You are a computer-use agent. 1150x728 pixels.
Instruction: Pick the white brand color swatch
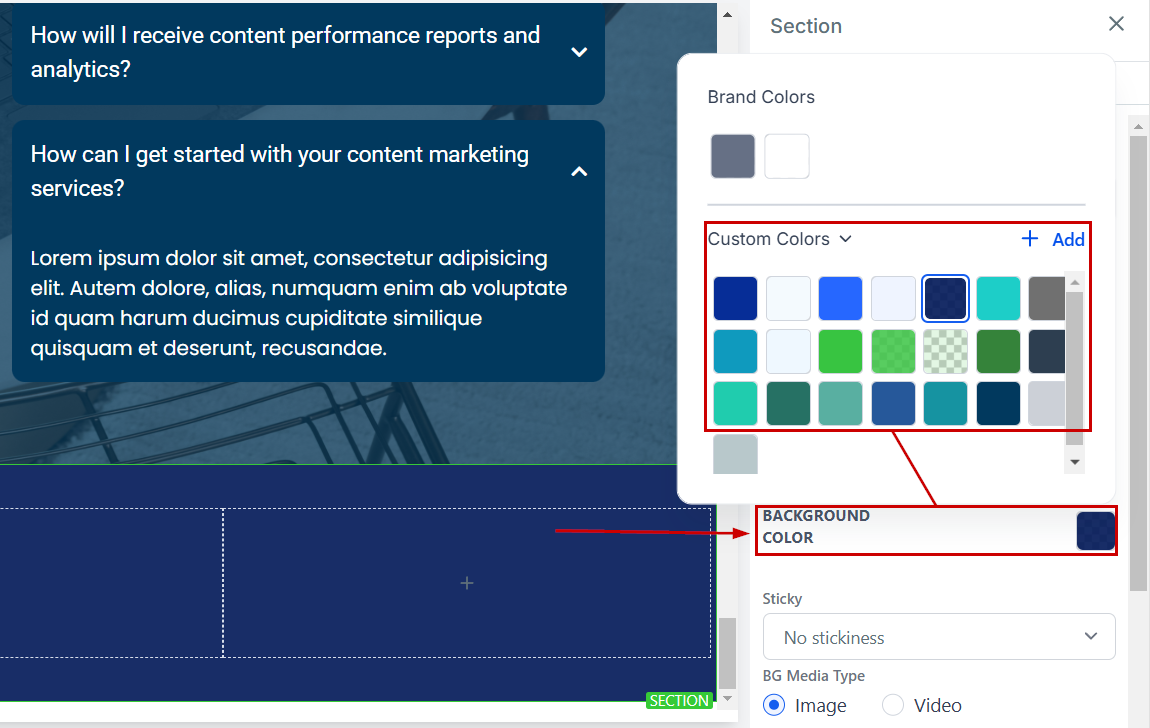click(786, 157)
